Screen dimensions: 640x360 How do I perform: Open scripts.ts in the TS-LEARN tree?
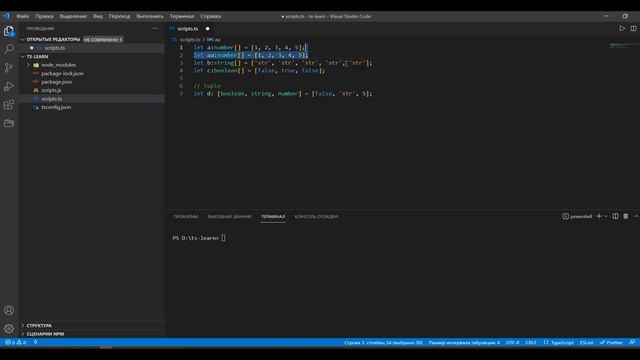coord(51,99)
